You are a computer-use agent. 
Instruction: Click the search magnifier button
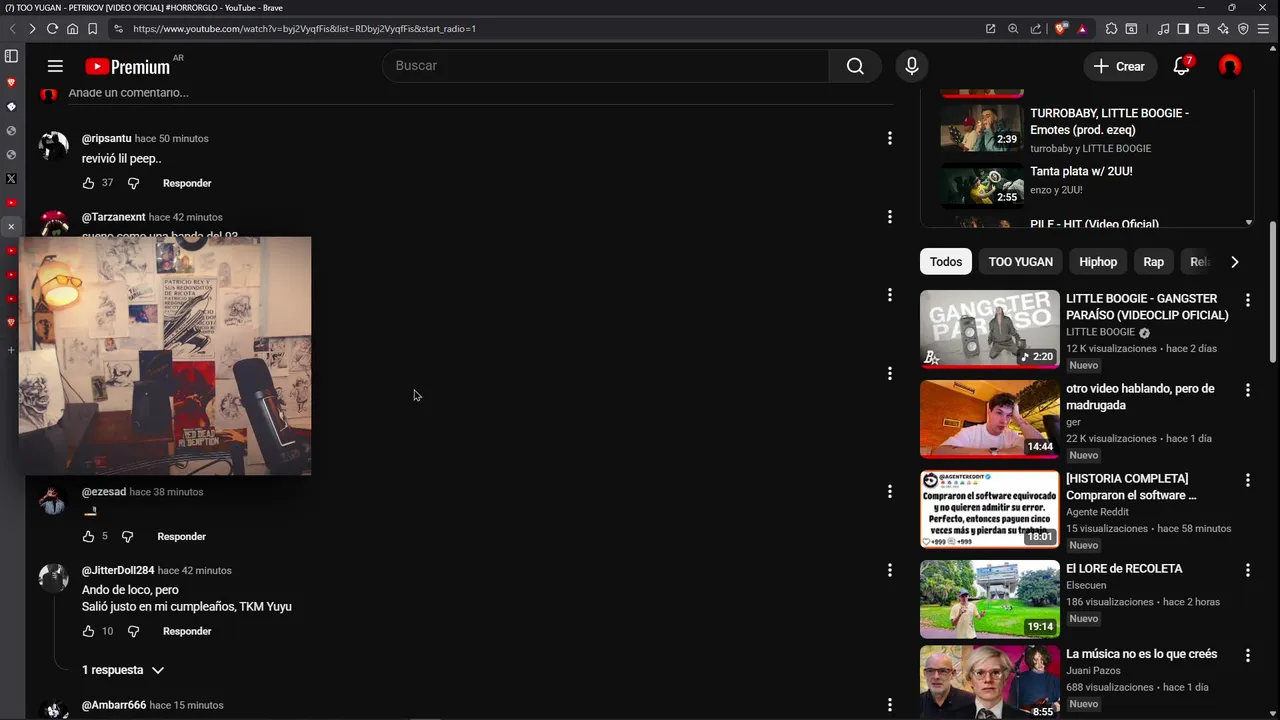click(x=854, y=66)
